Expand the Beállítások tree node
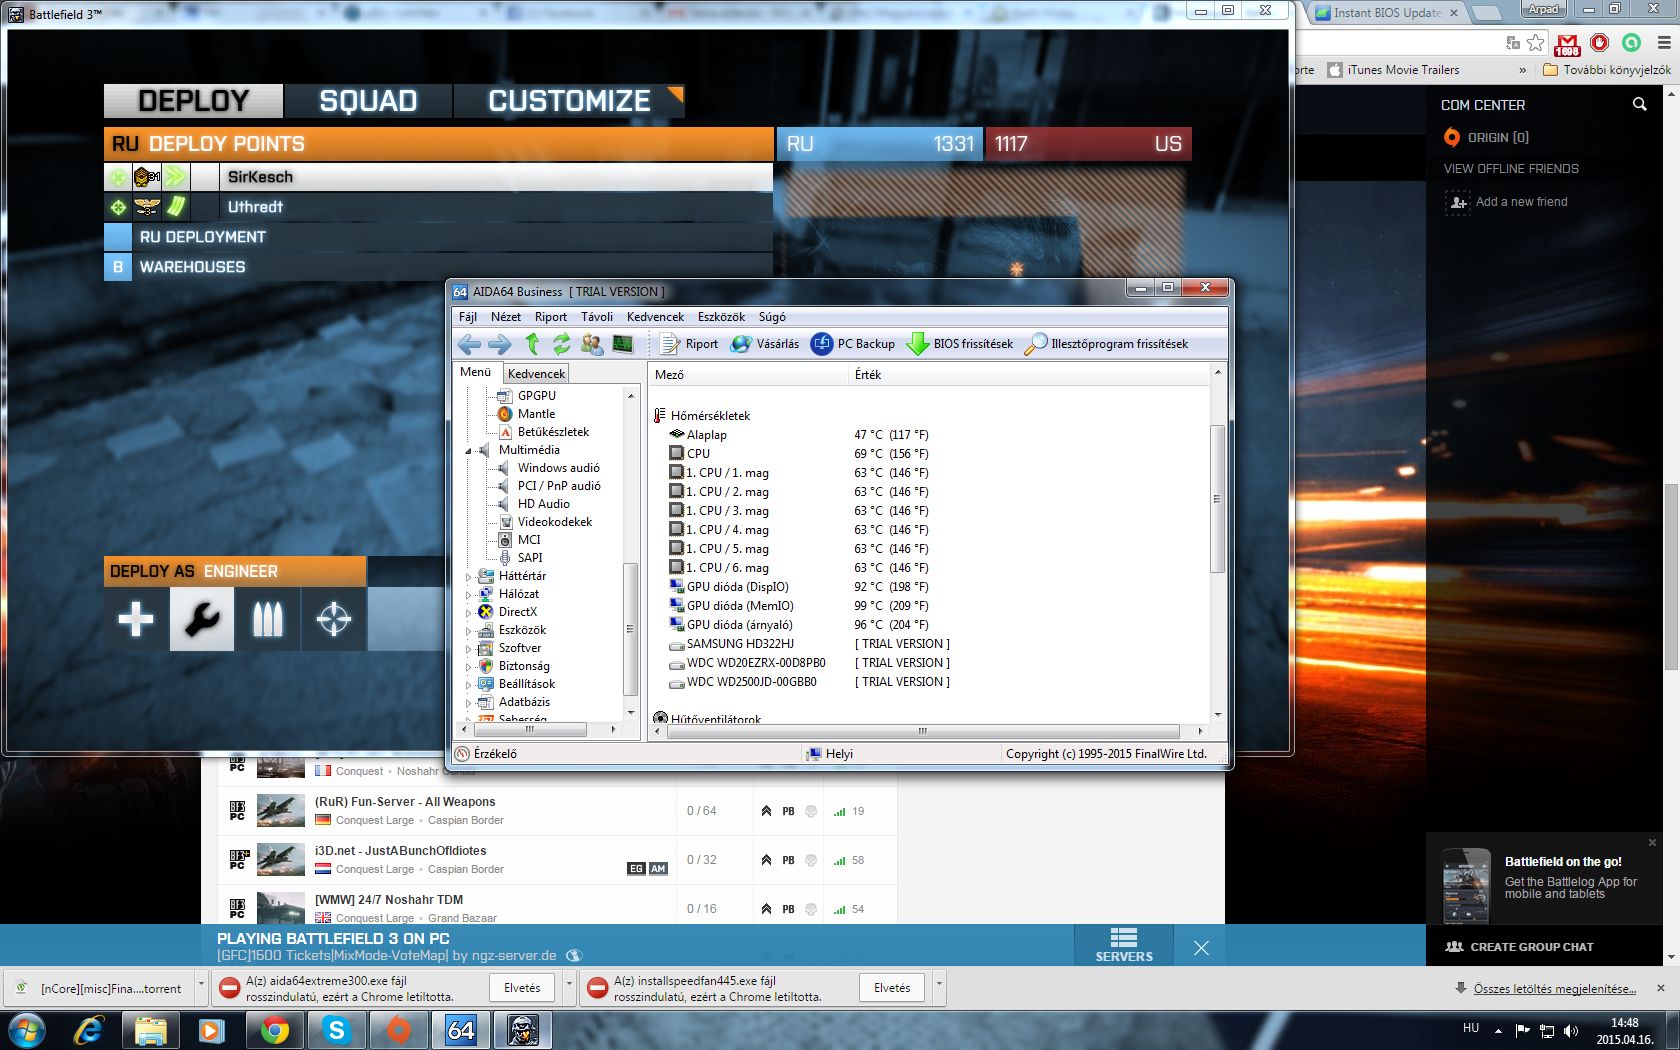Viewport: 1680px width, 1050px height. click(x=468, y=685)
